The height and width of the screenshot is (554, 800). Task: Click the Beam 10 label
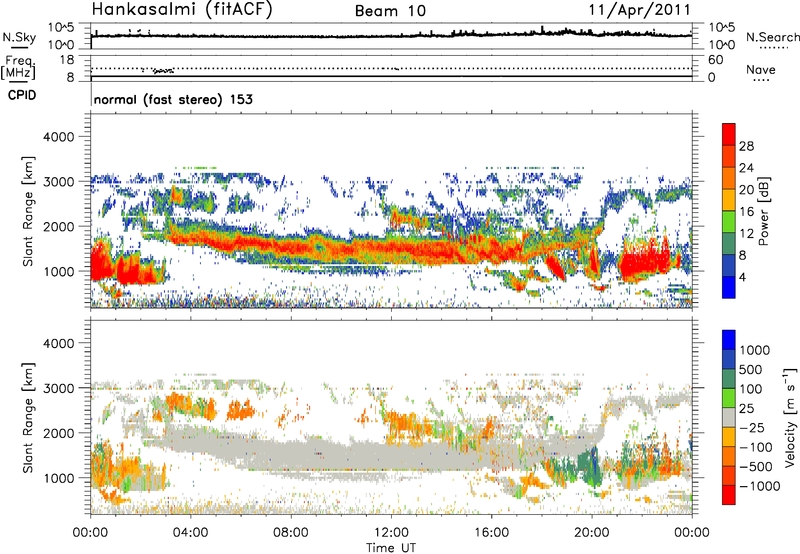[390, 11]
